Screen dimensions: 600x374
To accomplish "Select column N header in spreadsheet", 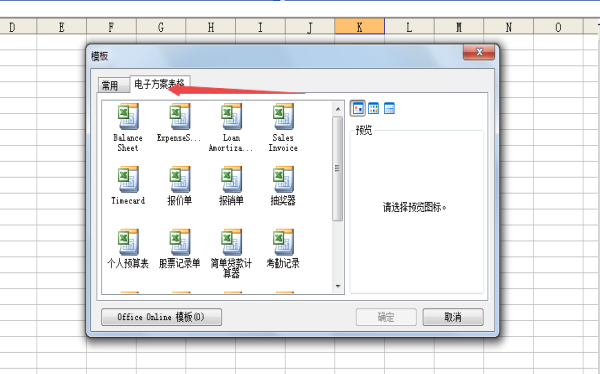I will (x=509, y=27).
